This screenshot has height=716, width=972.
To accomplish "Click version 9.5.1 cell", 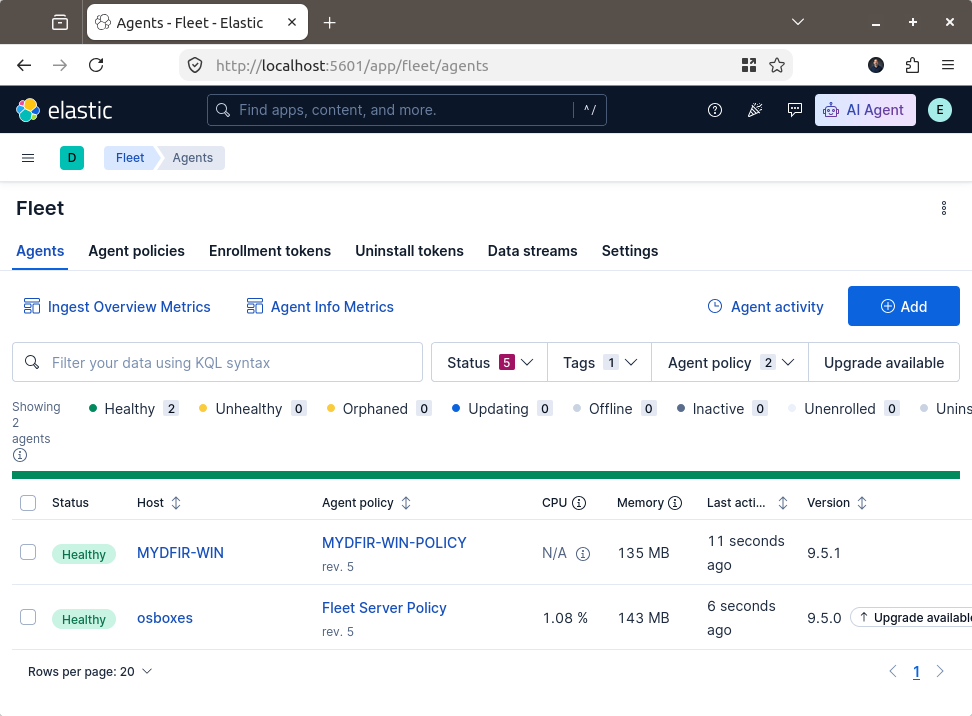I will 824,553.
